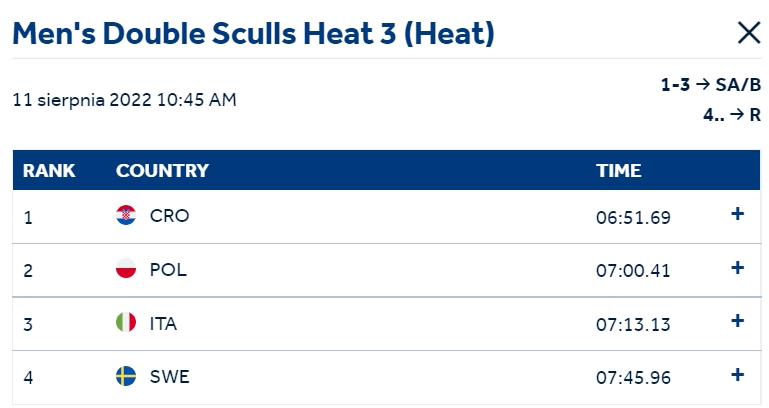Click the Italy flag icon
The height and width of the screenshot is (408, 769).
pos(126,322)
